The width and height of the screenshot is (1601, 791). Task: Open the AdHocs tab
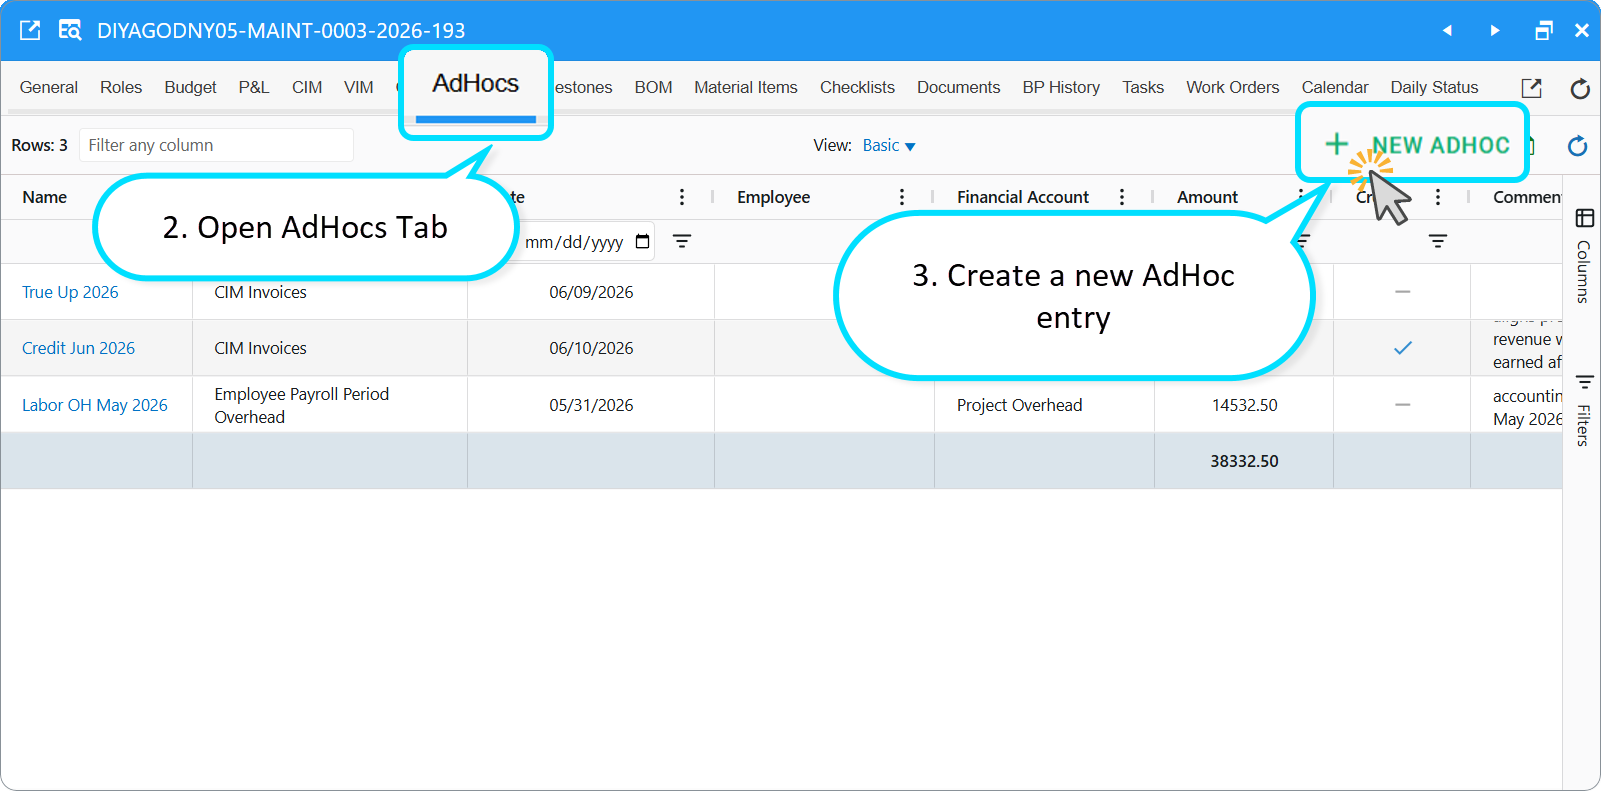(476, 84)
